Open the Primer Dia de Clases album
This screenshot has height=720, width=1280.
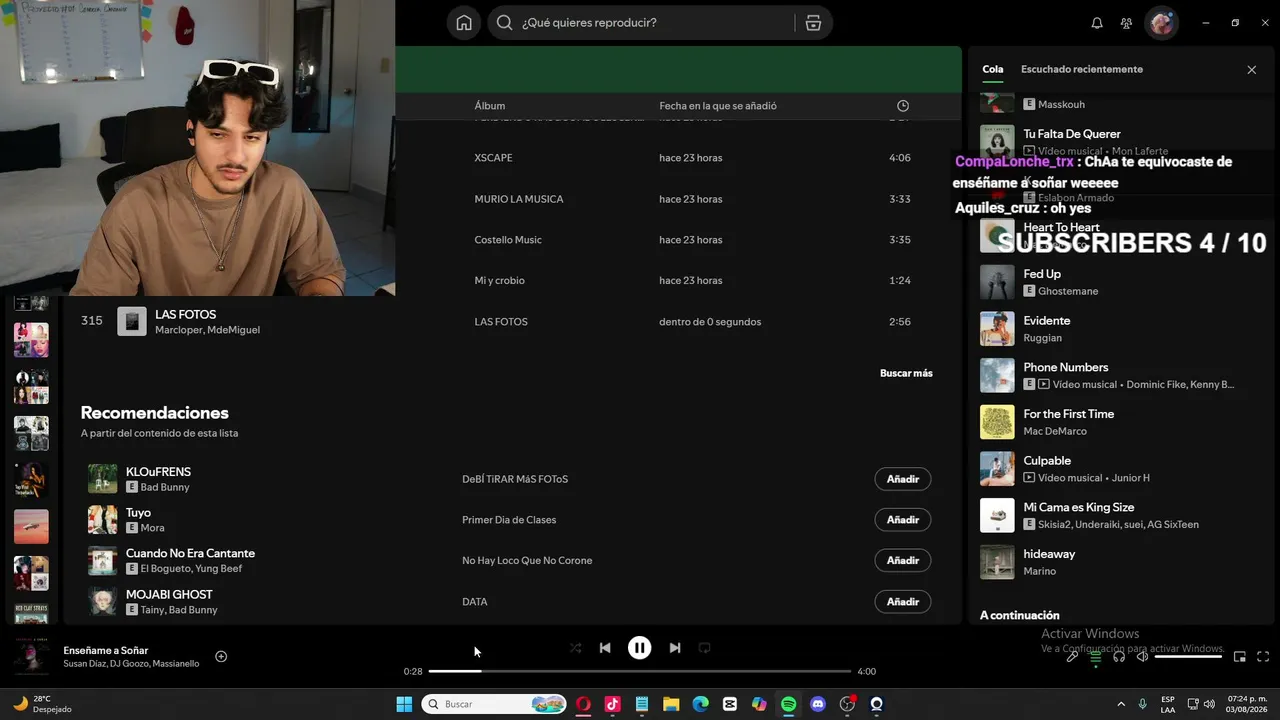point(509,520)
